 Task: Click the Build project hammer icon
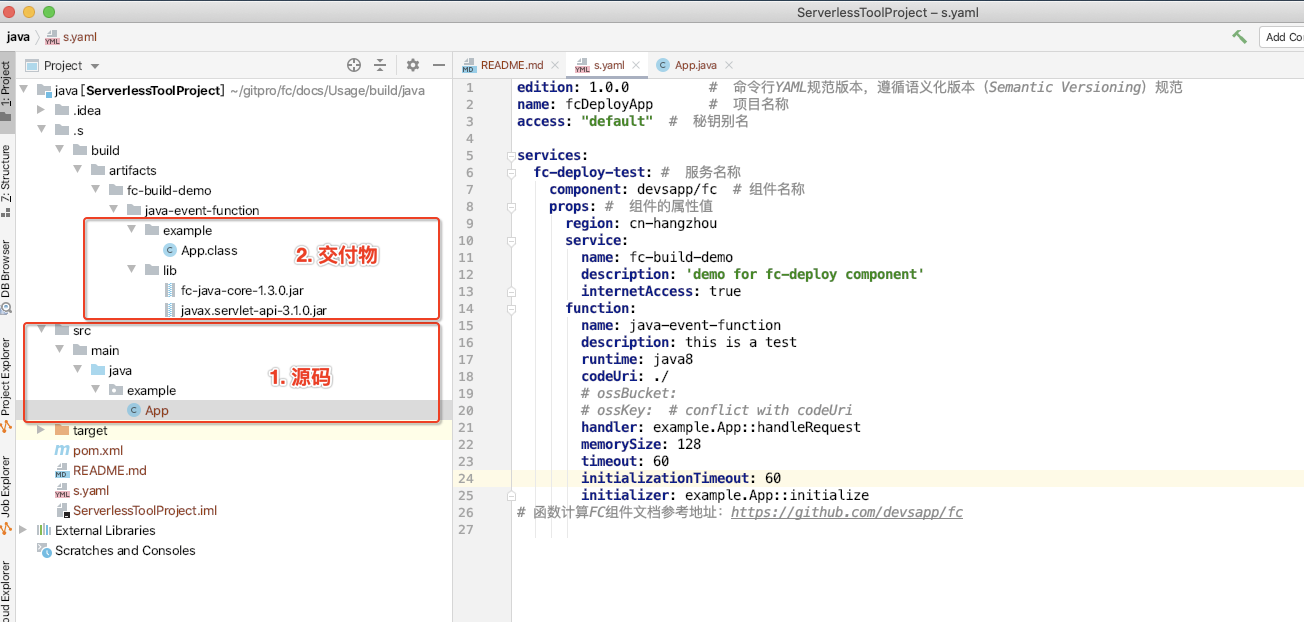pos(1240,37)
